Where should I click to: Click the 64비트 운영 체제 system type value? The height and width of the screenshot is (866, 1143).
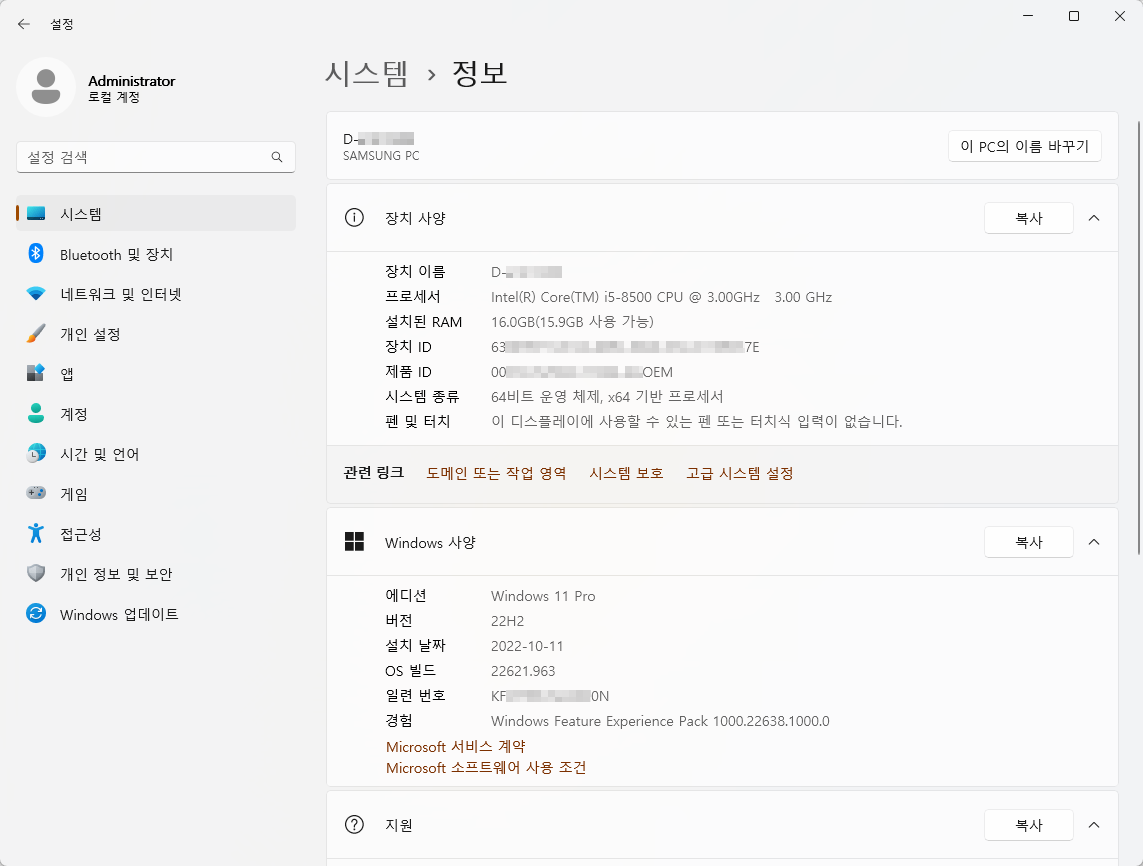click(x=606, y=397)
